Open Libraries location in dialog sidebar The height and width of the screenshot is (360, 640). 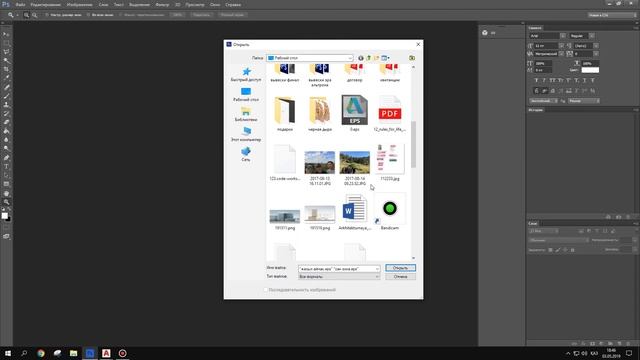[246, 115]
